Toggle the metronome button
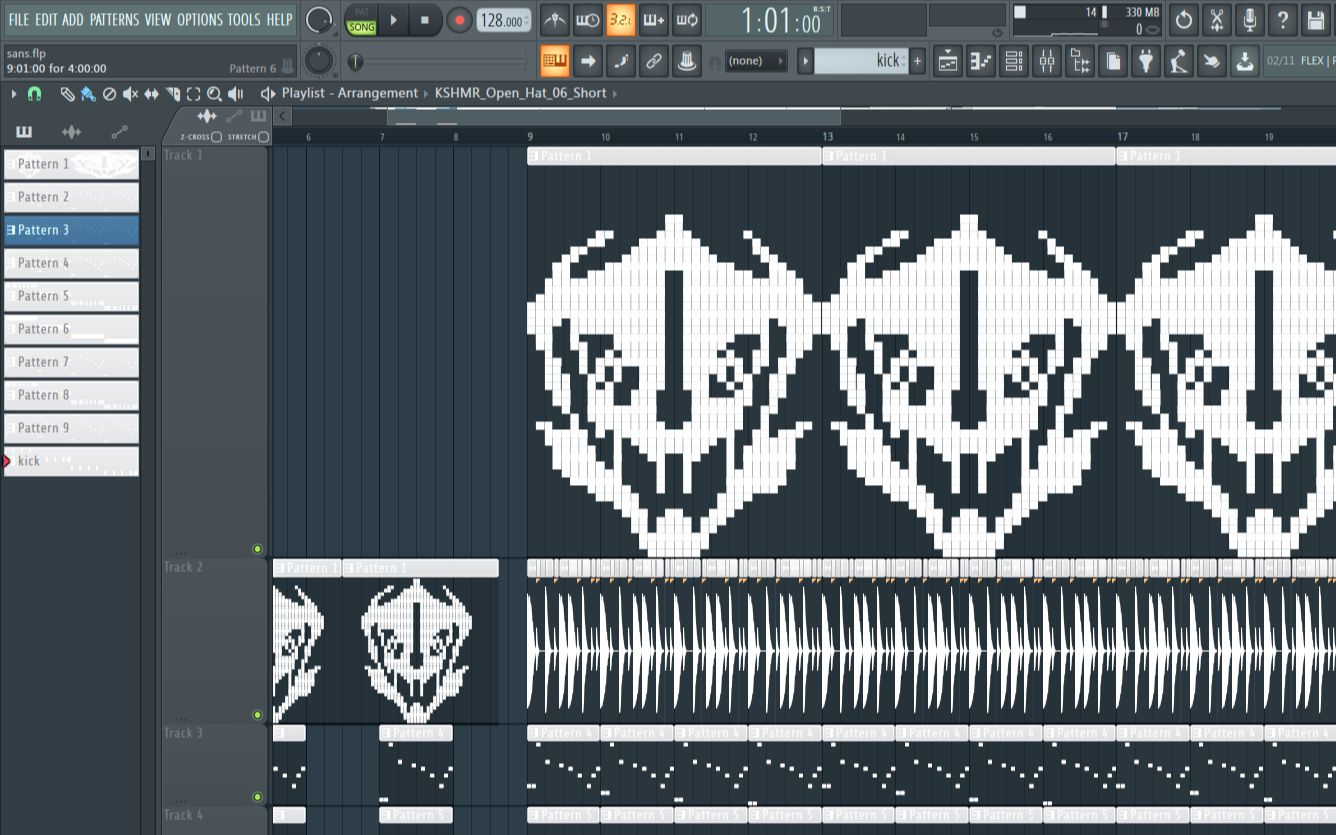The image size is (1336, 835). 555,20
